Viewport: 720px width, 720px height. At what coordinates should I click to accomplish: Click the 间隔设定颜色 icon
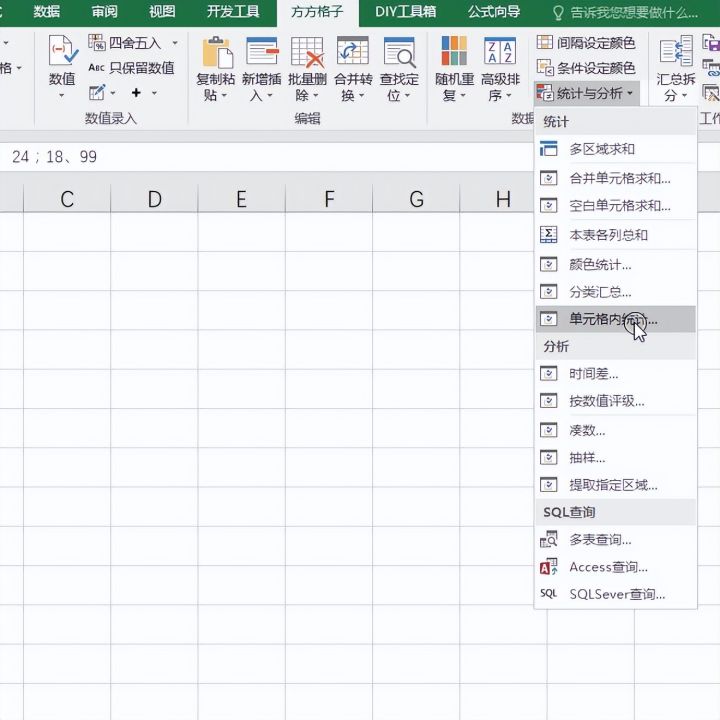point(545,42)
